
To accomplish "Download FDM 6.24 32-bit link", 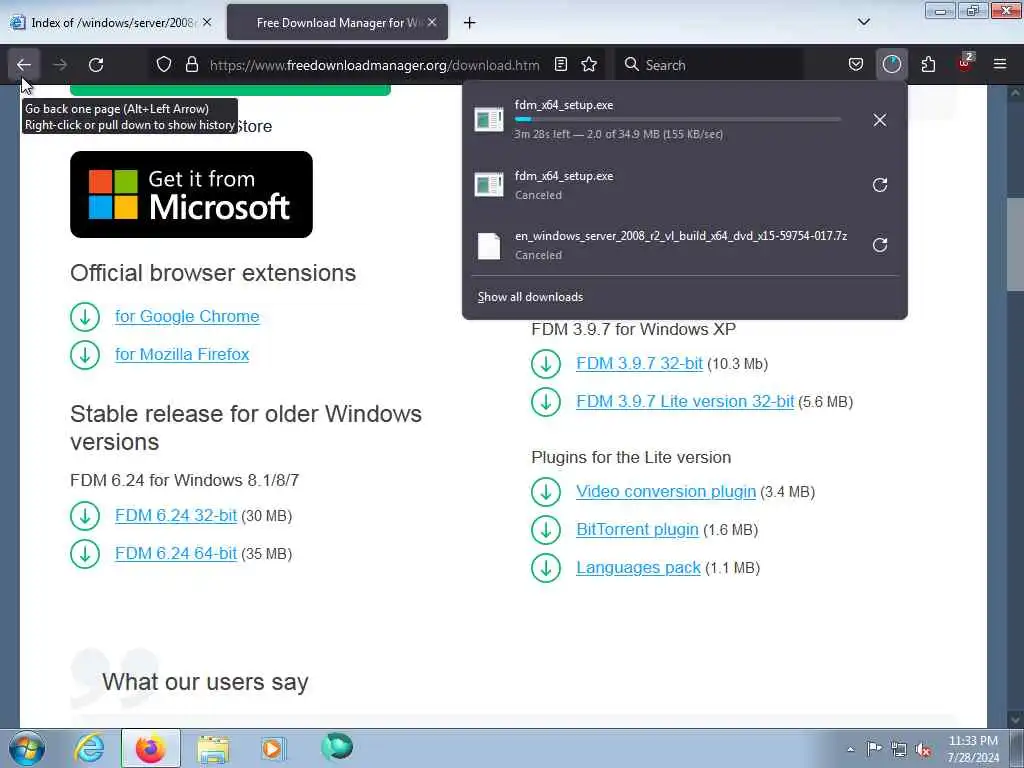I will point(176,516).
